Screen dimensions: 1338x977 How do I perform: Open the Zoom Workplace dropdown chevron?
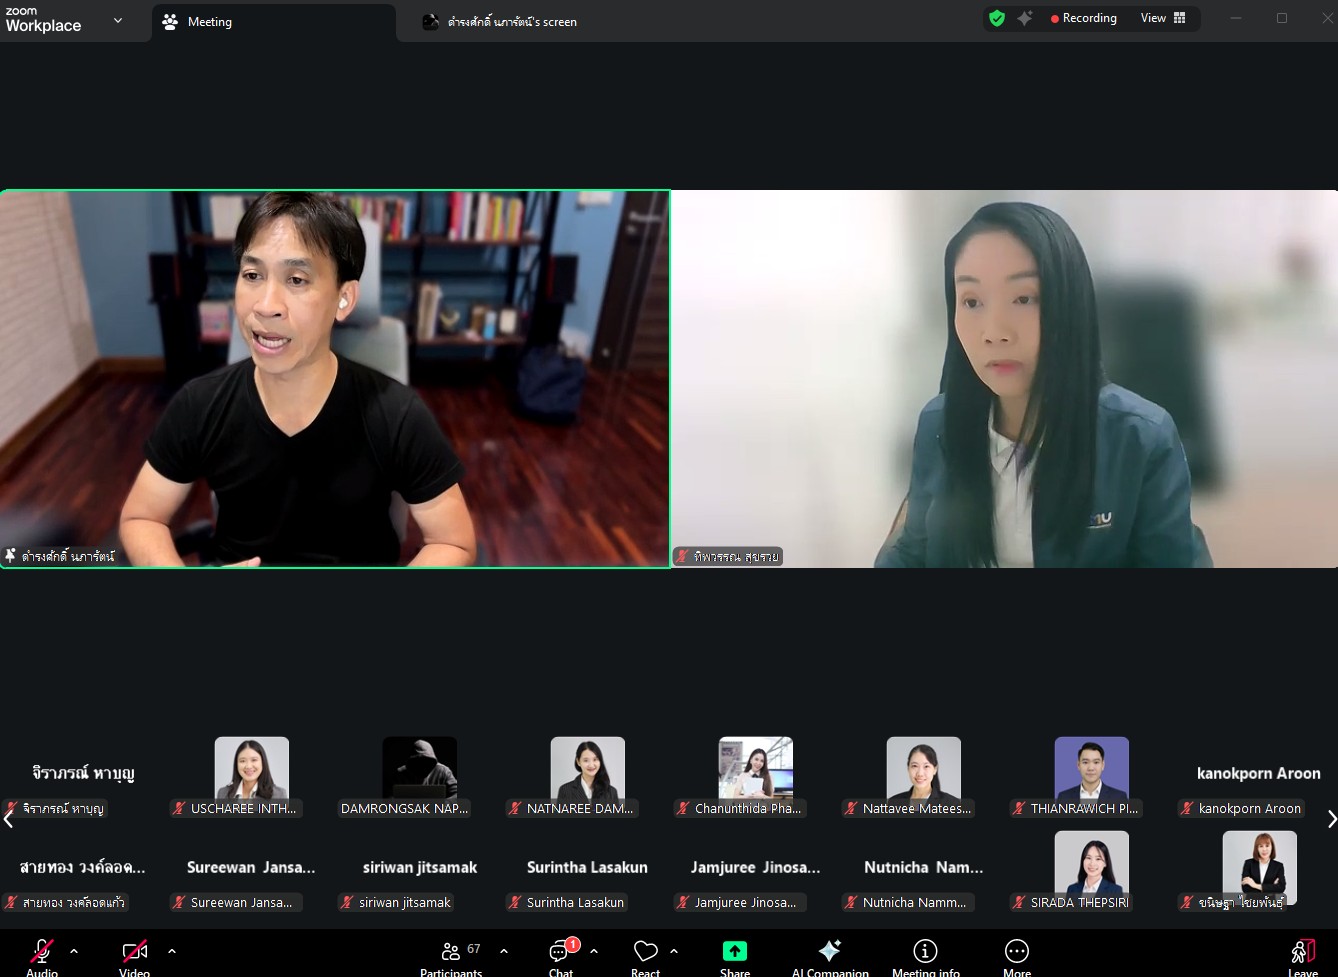[x=118, y=20]
